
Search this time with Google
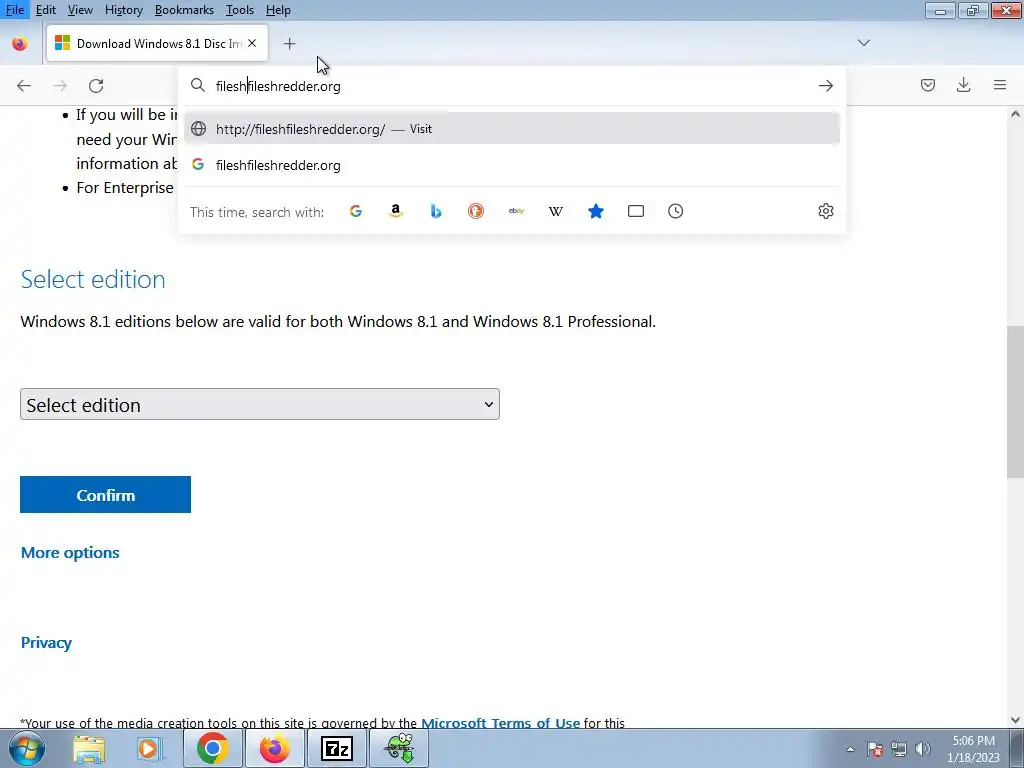356,211
